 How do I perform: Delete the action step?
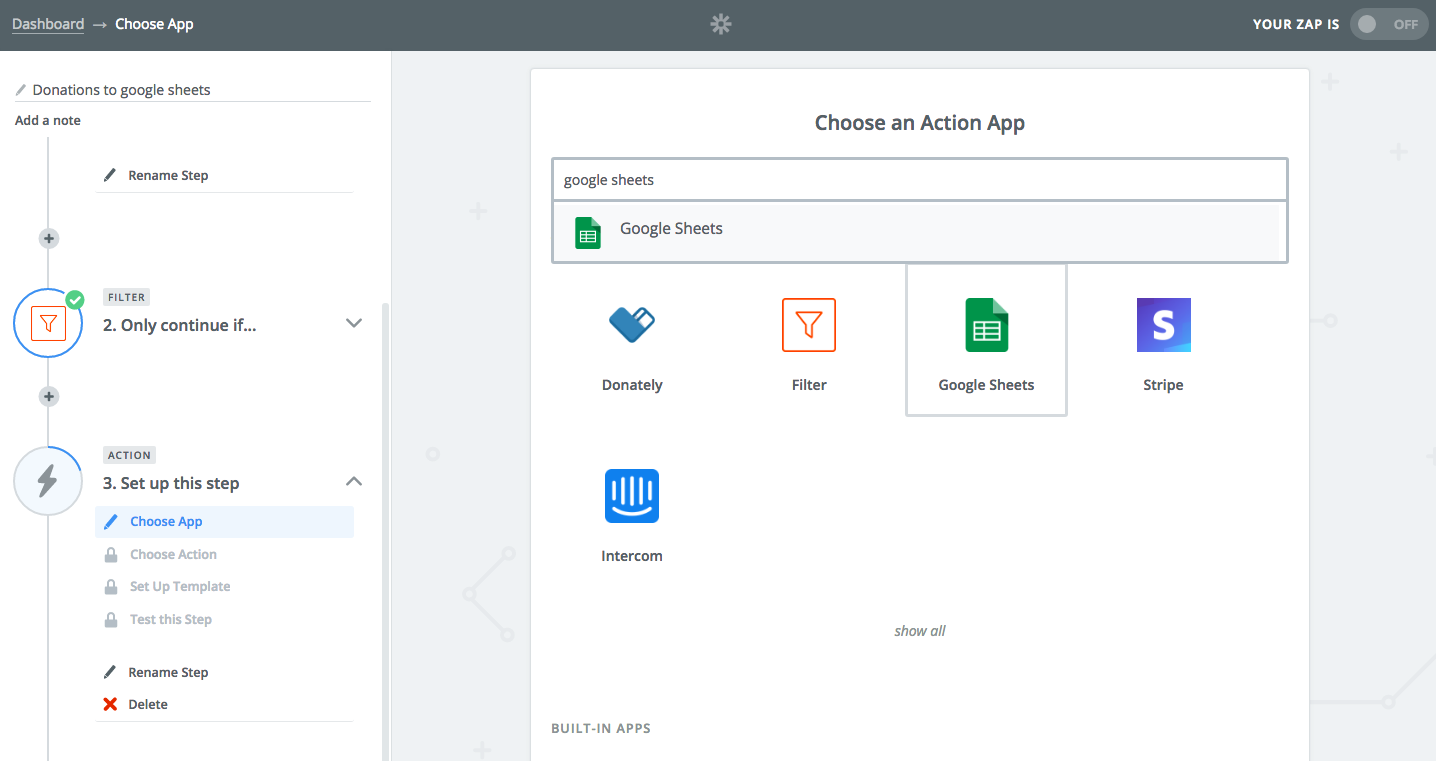(148, 704)
